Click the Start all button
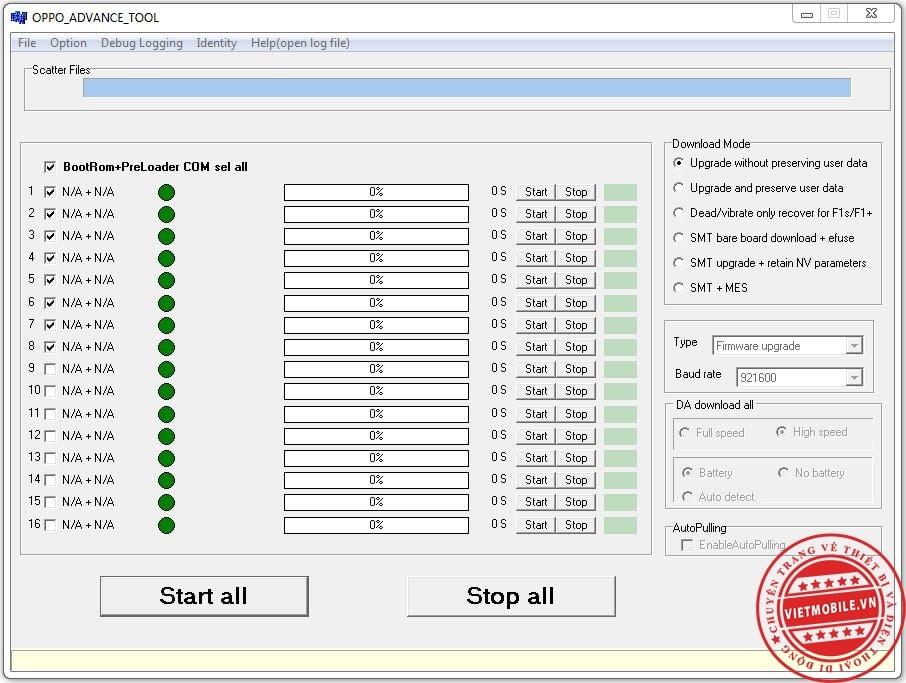Screen dimensions: 906x683 click(x=204, y=596)
